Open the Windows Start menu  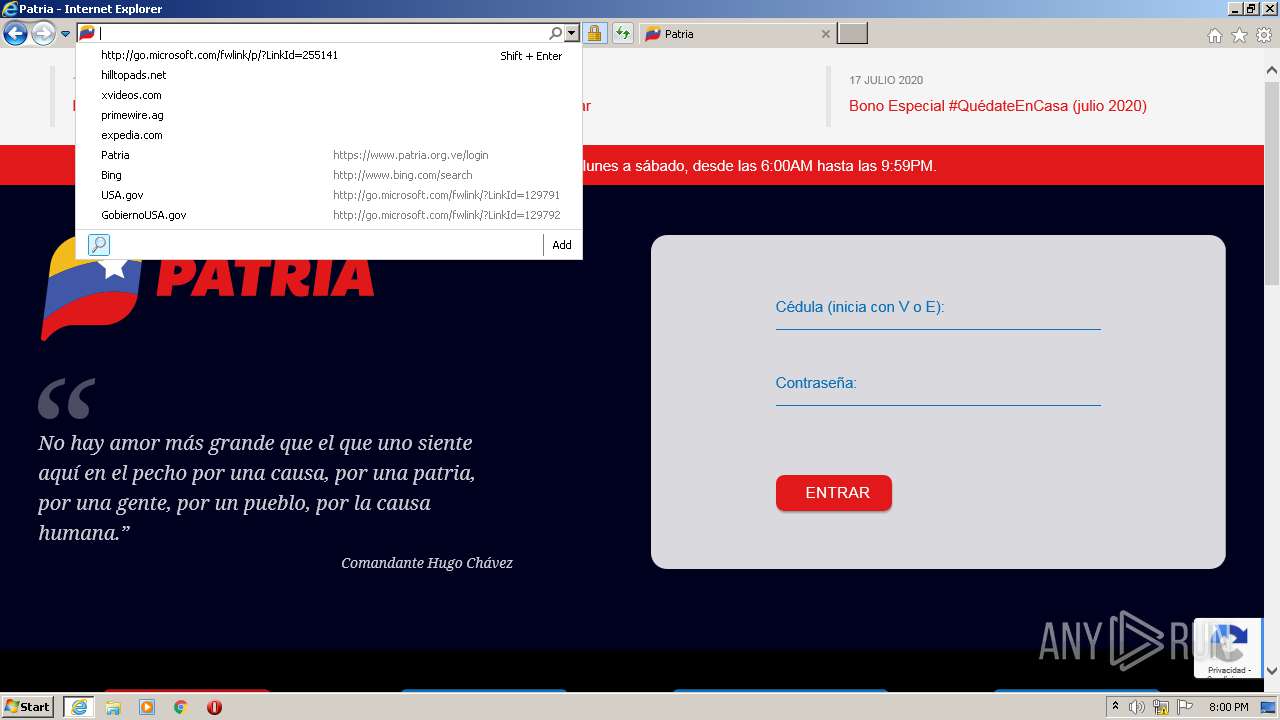(28, 707)
